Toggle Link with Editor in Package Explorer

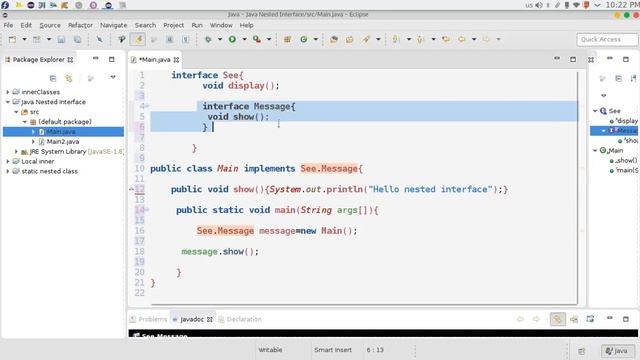click(69, 78)
